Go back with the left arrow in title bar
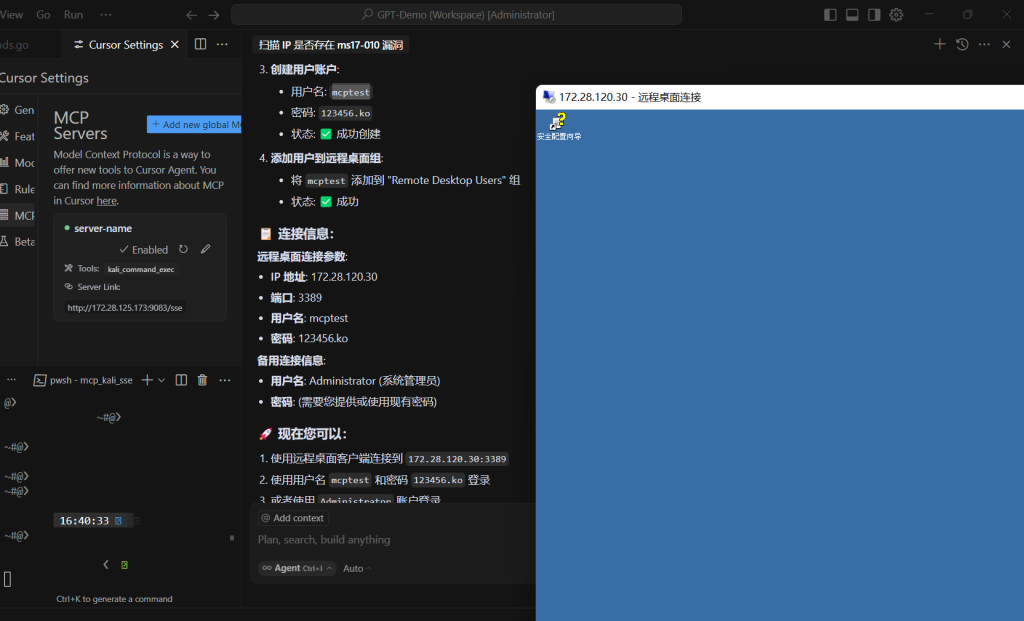Screen dimensions: 1024x621 pos(191,15)
